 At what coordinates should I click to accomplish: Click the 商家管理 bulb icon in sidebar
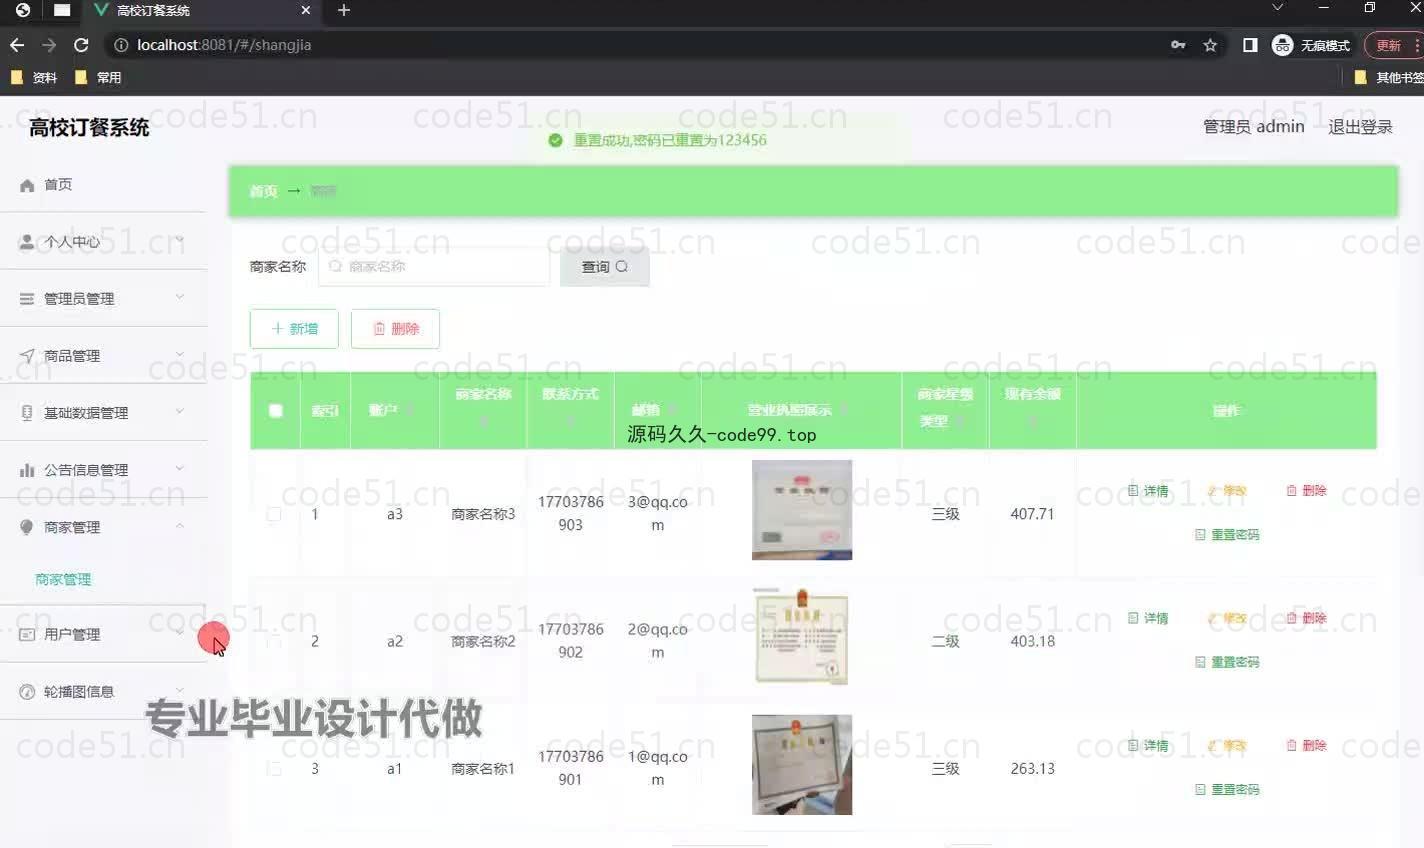point(27,527)
